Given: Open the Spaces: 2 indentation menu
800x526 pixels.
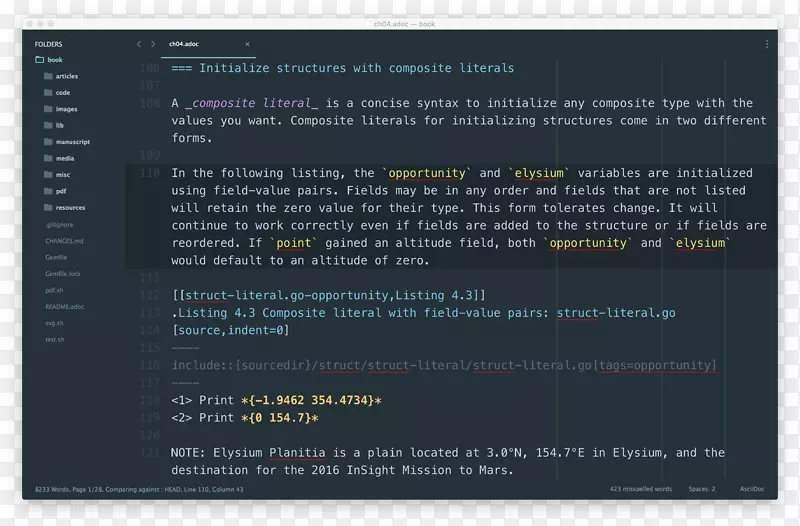Looking at the screenshot, I should (702, 489).
